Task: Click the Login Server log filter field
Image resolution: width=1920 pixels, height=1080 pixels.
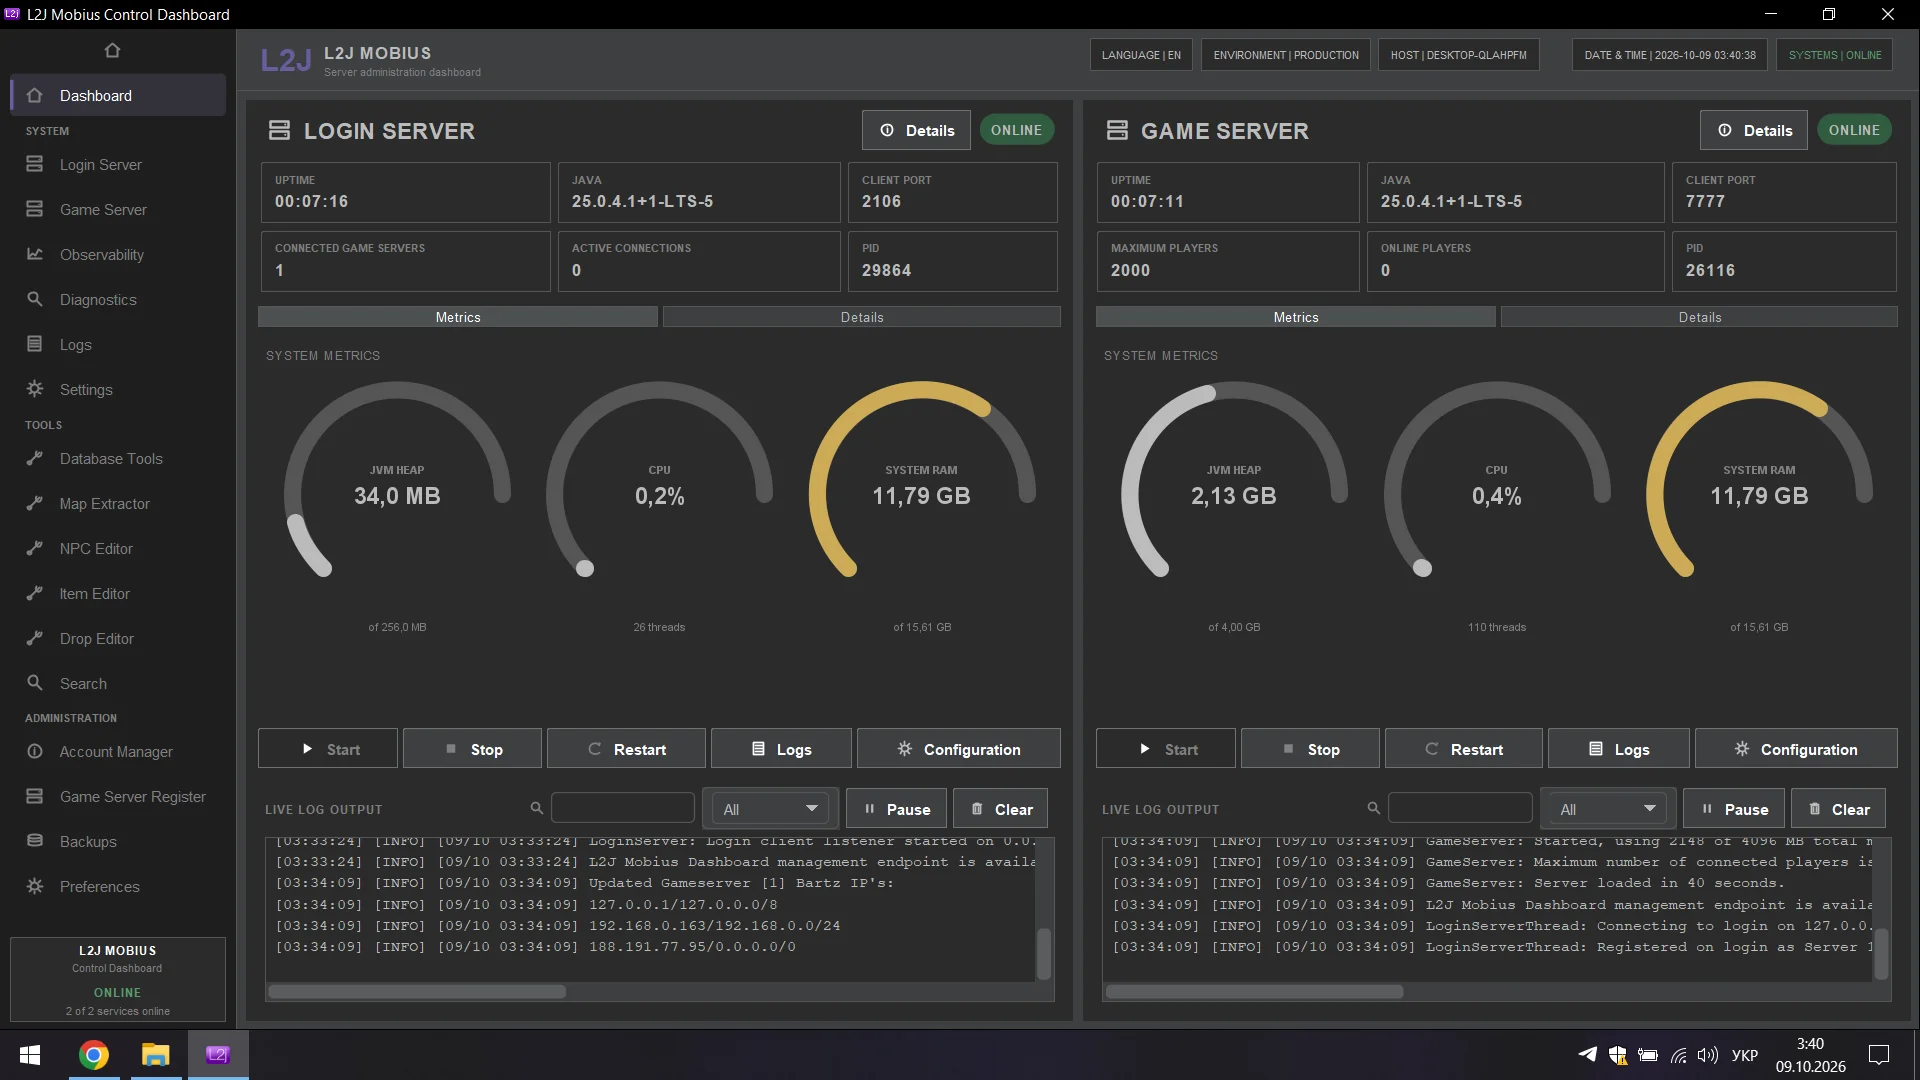Action: [623, 808]
